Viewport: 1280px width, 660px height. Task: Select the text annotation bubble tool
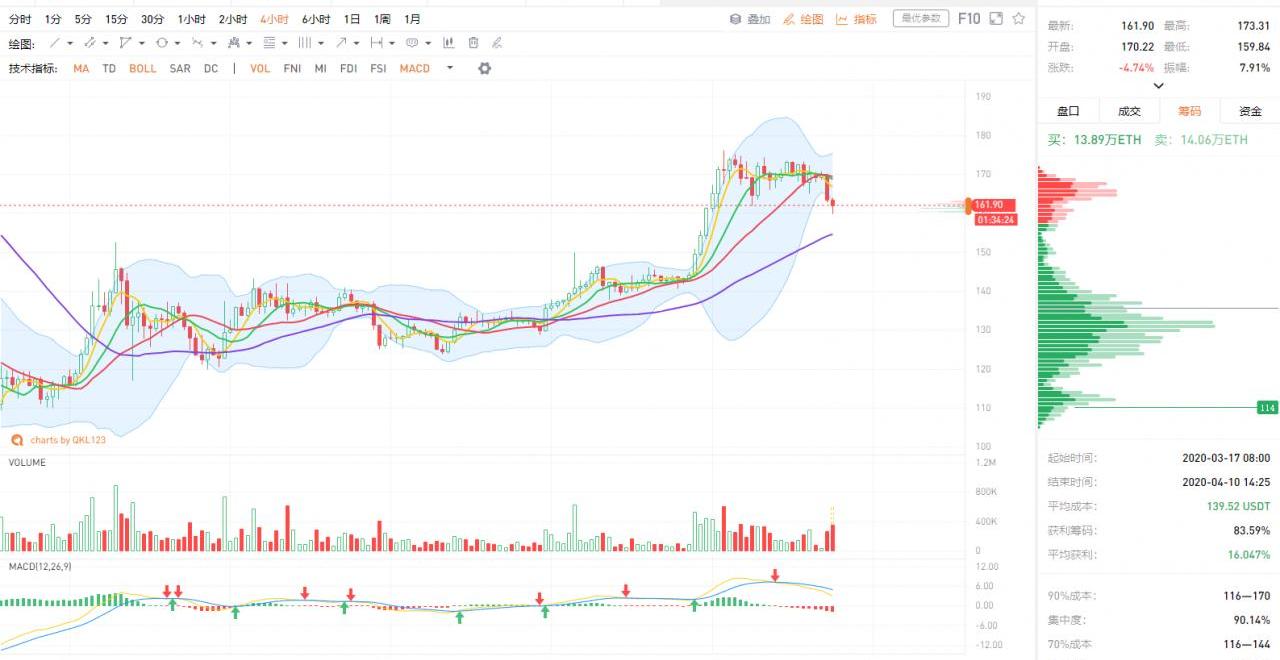coord(412,43)
